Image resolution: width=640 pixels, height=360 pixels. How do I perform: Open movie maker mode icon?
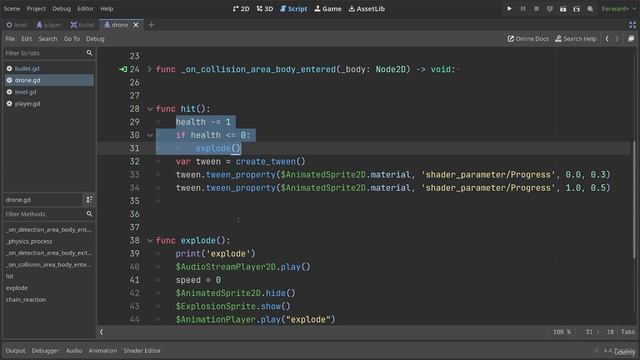pos(590,9)
